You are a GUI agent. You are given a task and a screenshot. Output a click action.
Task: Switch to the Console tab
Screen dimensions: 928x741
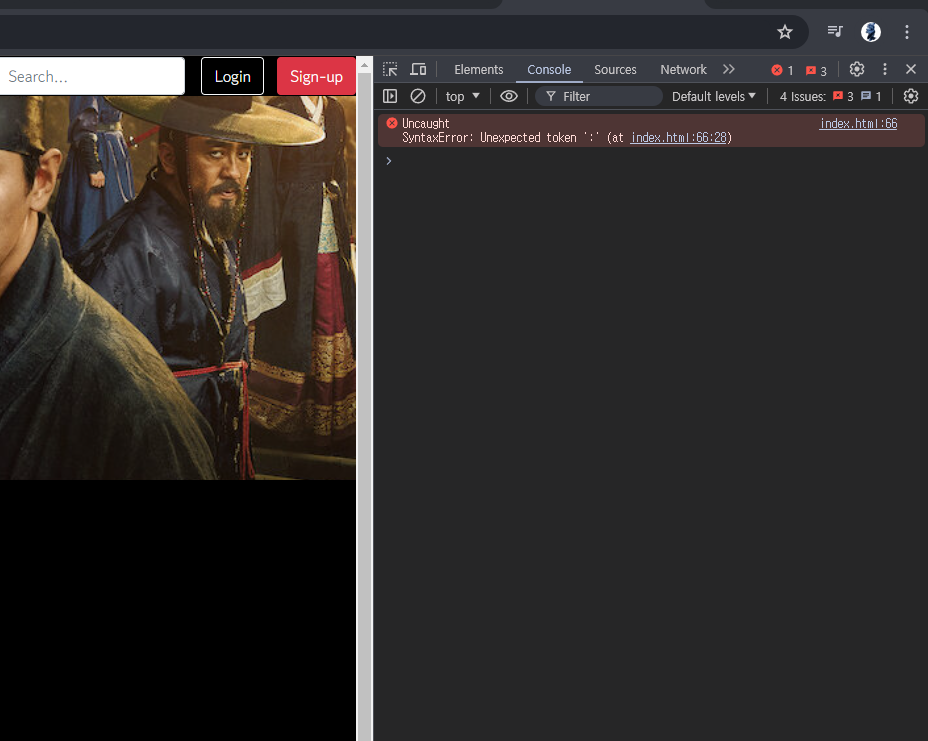click(549, 70)
